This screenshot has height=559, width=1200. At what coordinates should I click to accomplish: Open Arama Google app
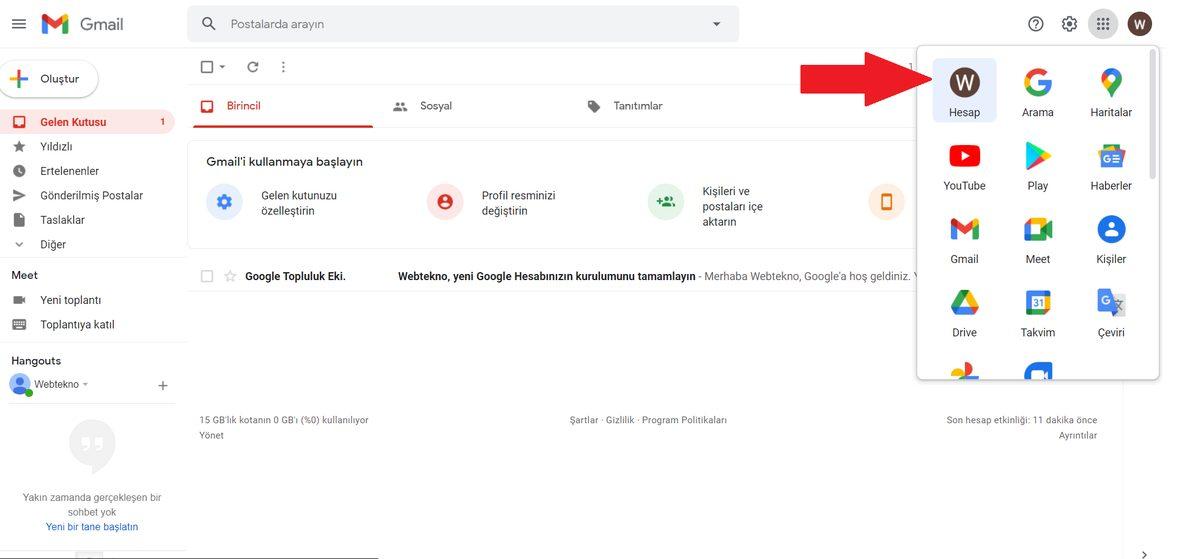(x=1038, y=91)
